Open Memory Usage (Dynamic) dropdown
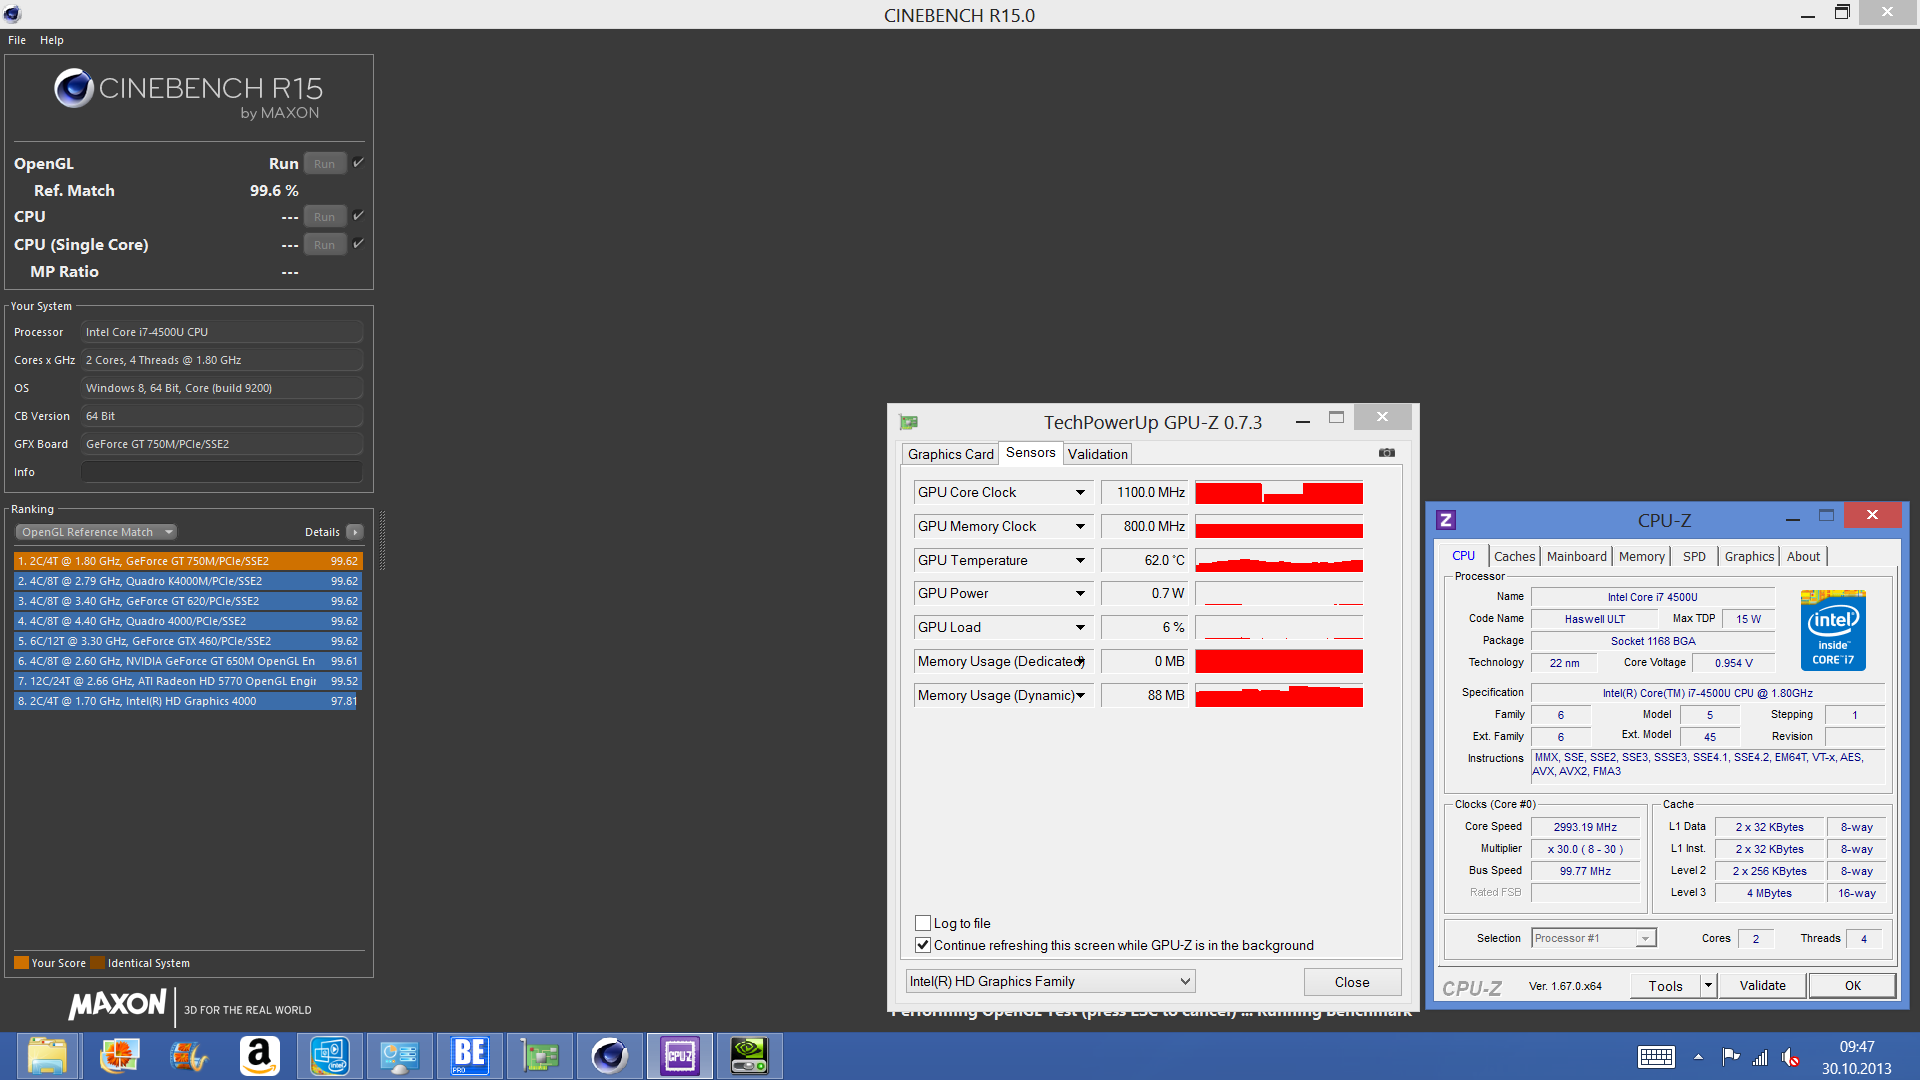1920x1080 pixels. (x=1080, y=695)
